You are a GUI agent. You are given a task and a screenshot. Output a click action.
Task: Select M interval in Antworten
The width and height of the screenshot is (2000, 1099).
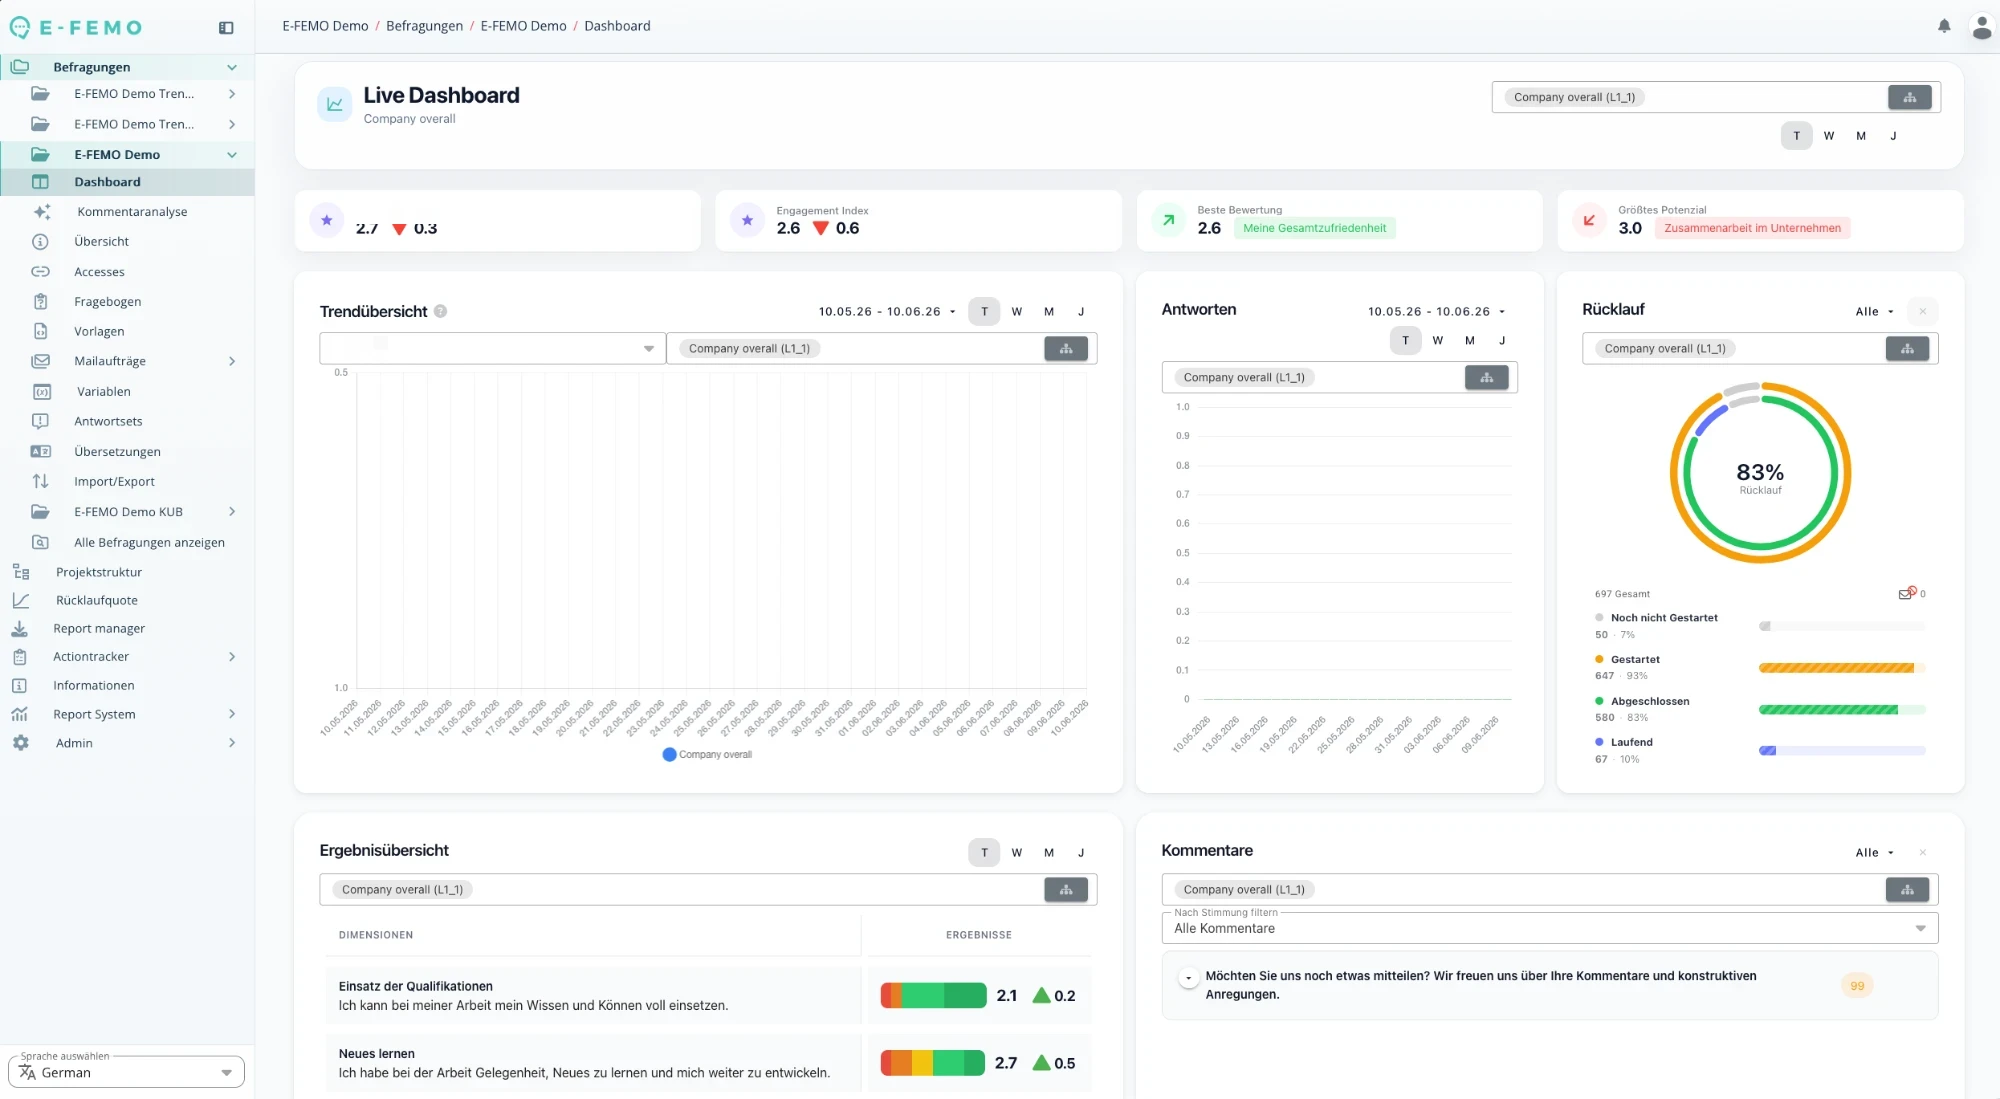[1469, 340]
